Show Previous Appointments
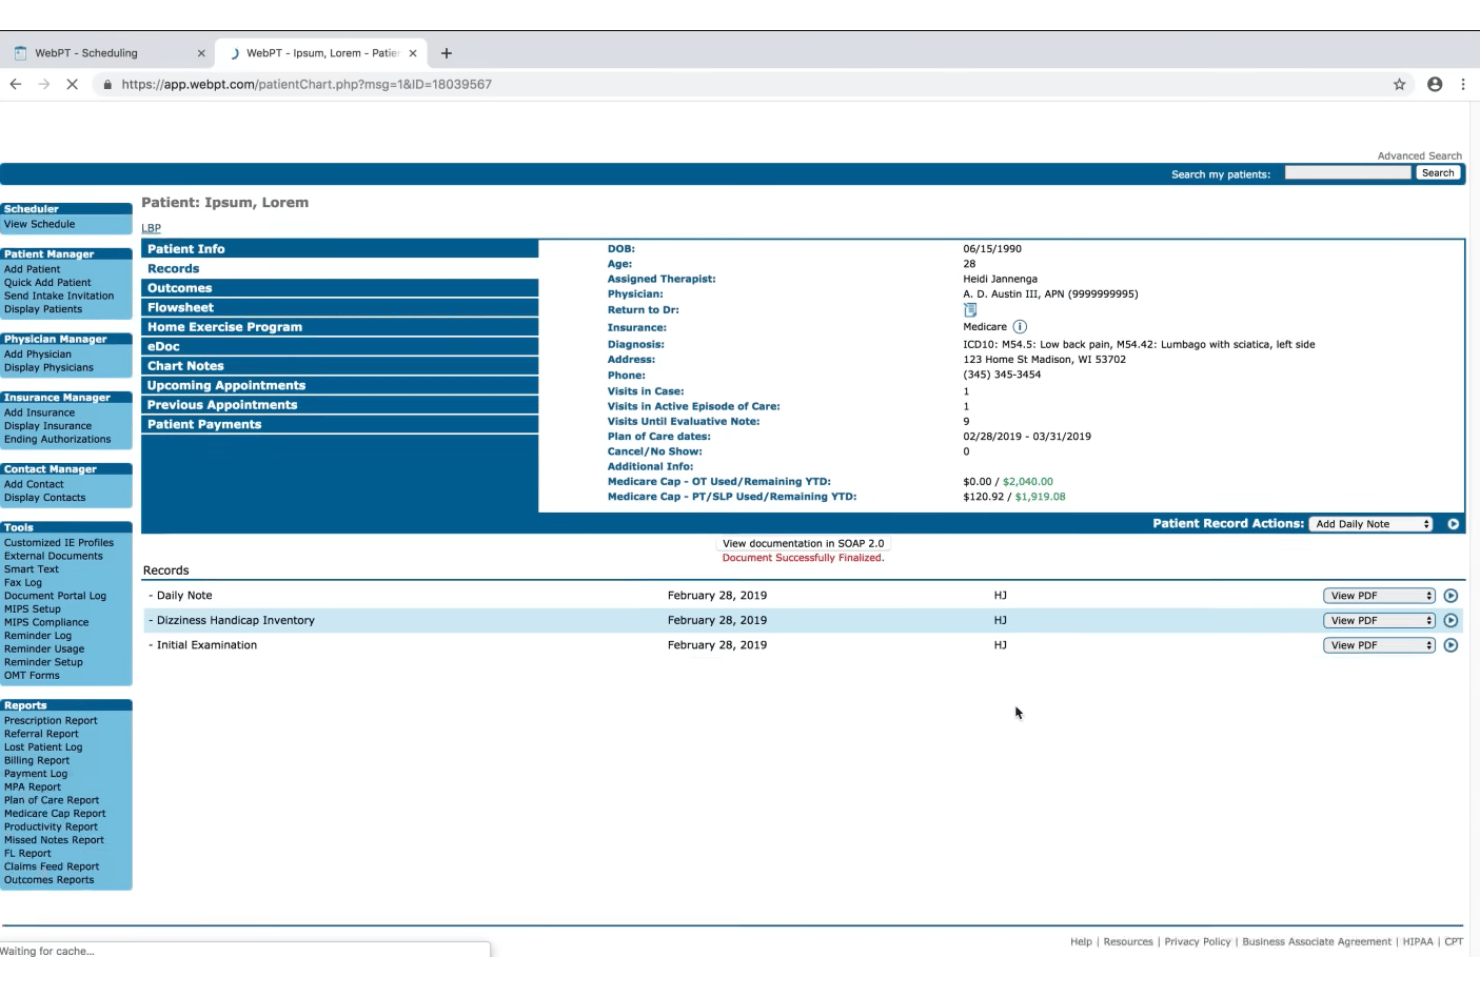 tap(340, 405)
